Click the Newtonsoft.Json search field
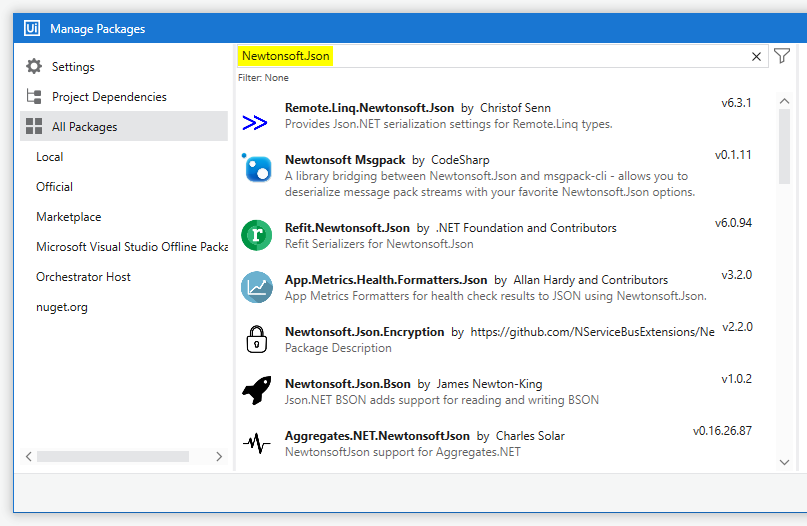 tap(502, 56)
